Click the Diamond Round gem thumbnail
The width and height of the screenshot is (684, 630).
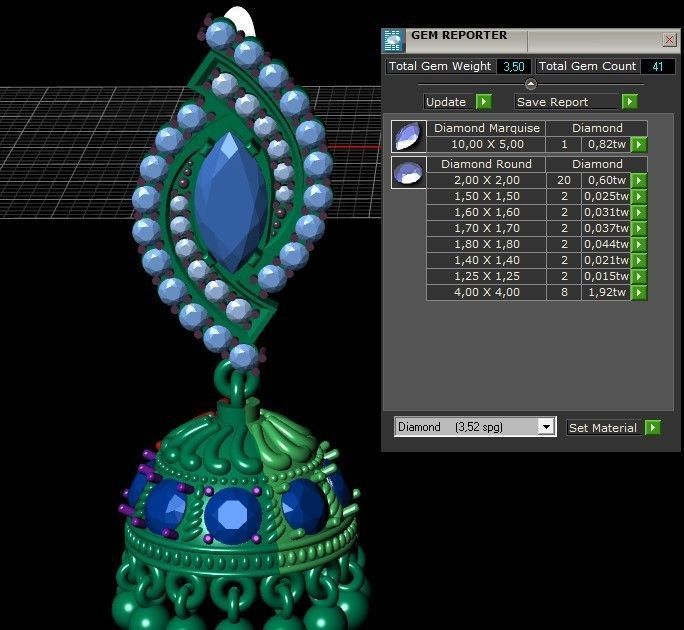[x=409, y=172]
